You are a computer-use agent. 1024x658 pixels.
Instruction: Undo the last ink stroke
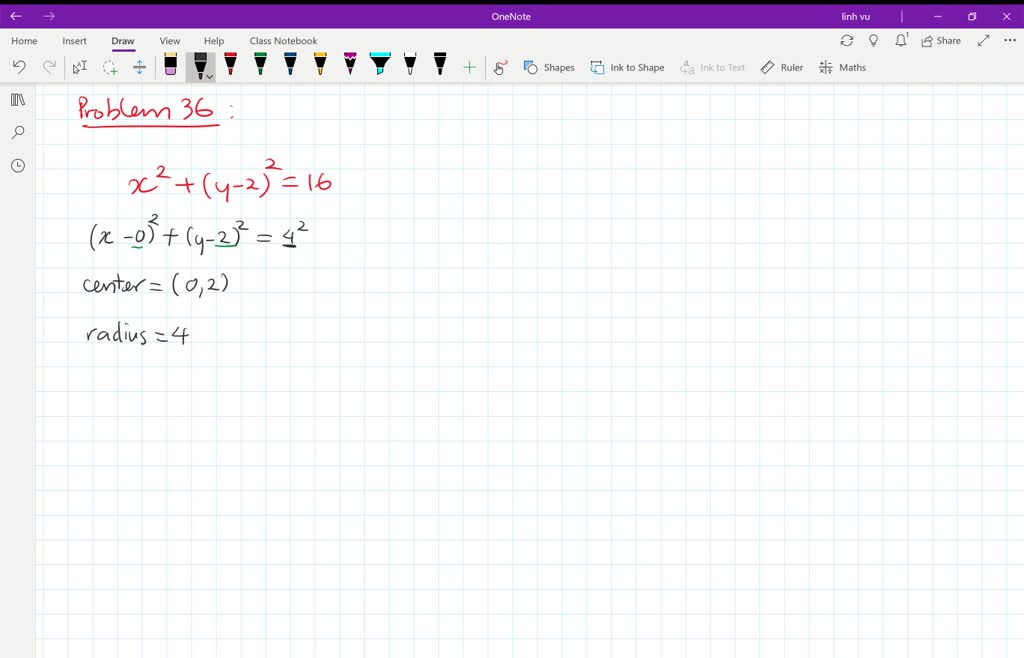pyautogui.click(x=20, y=67)
